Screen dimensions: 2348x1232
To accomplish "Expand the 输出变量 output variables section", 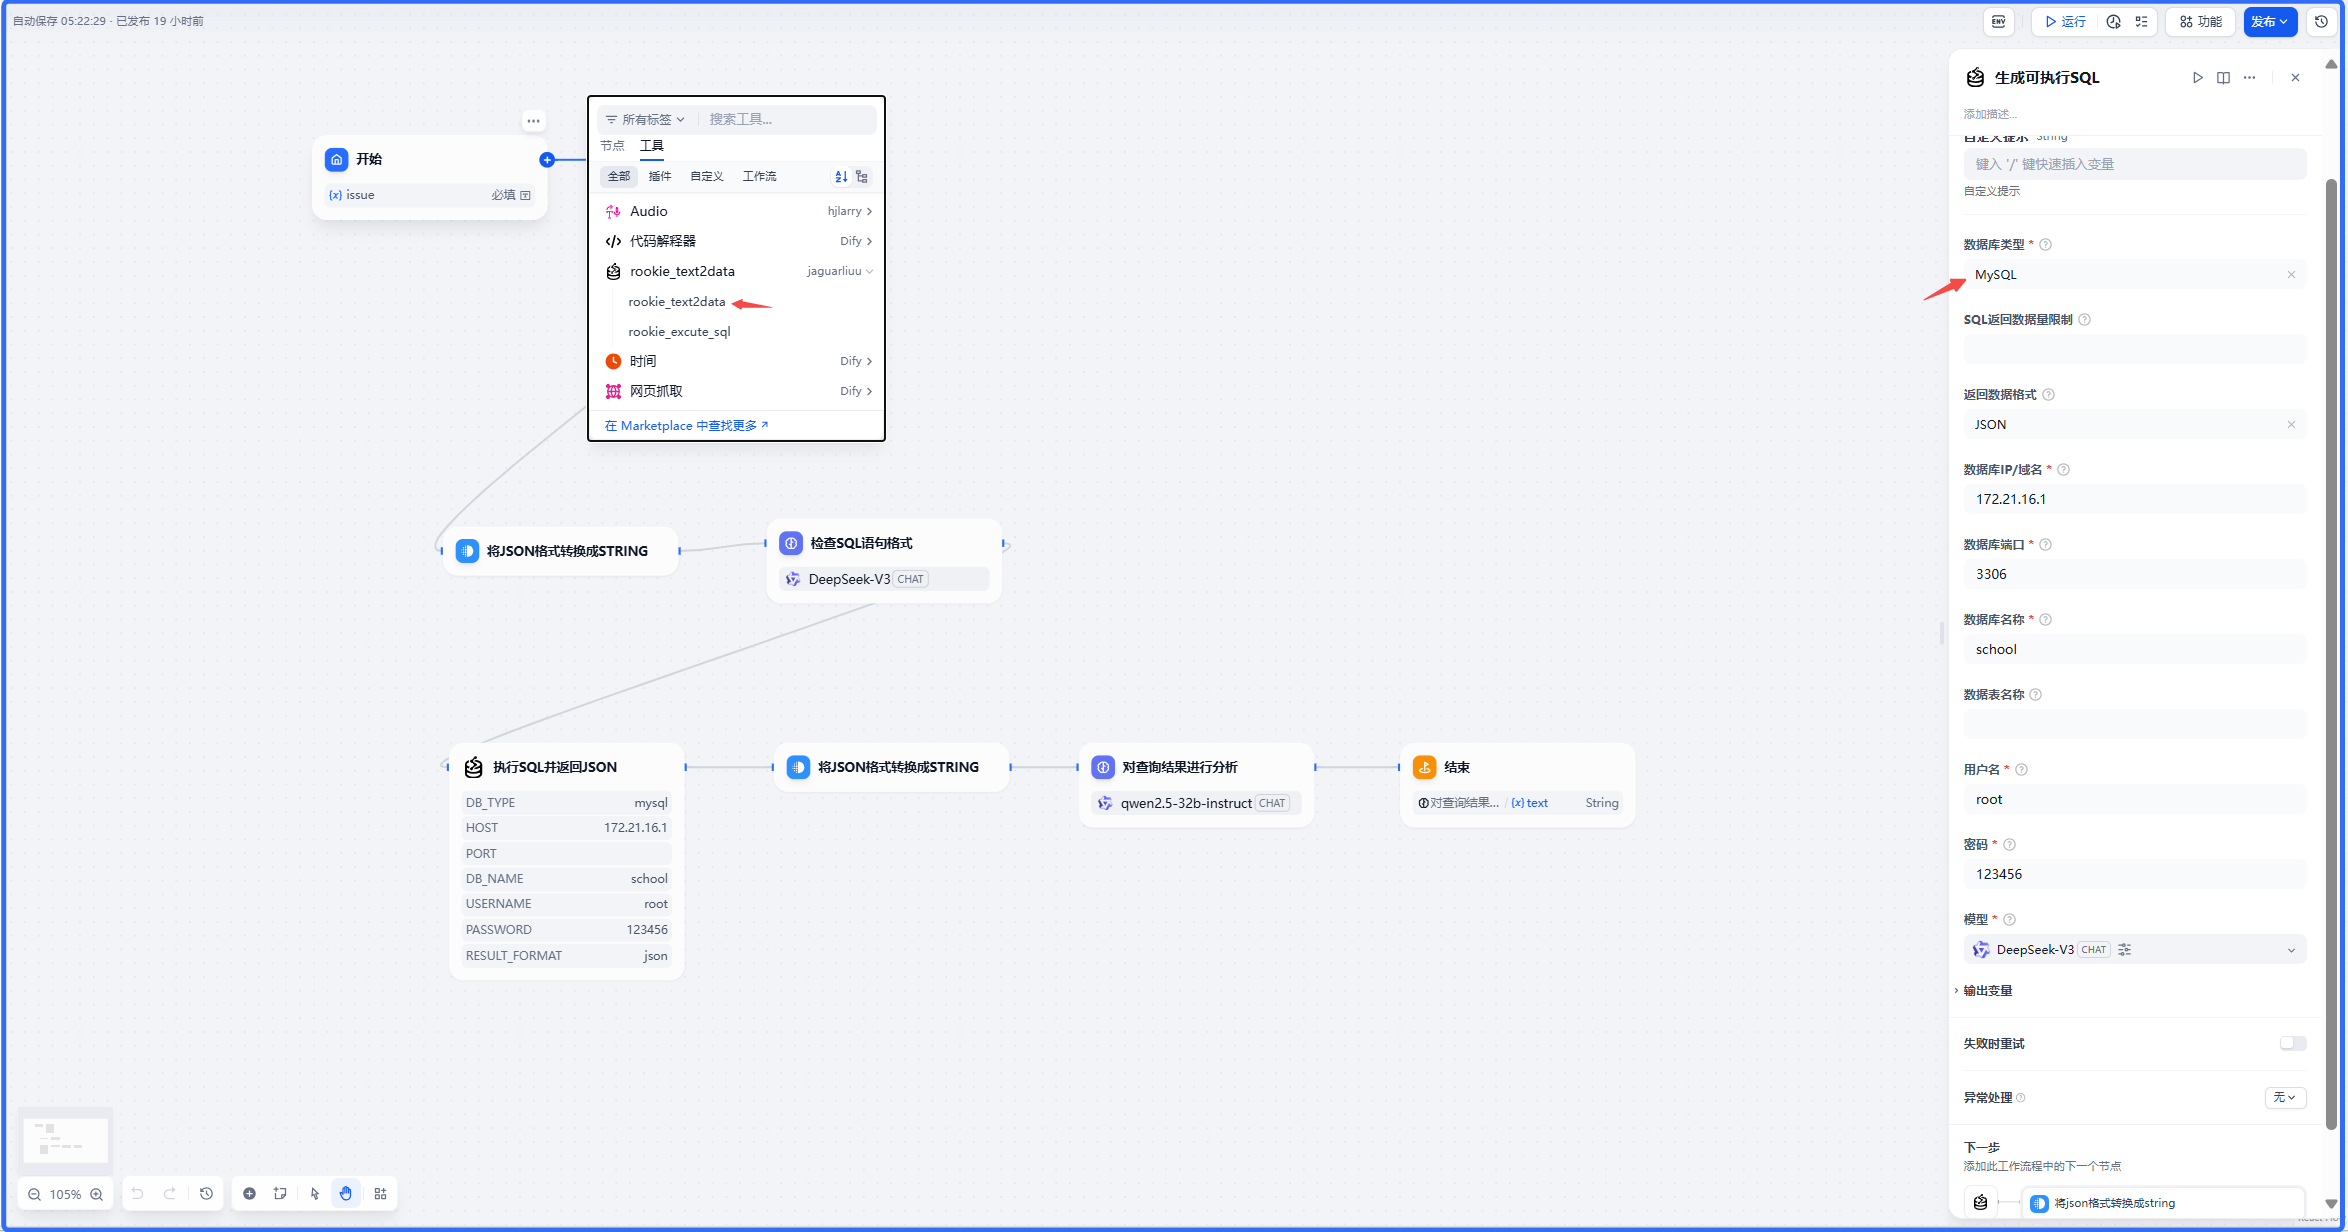I will (1987, 990).
